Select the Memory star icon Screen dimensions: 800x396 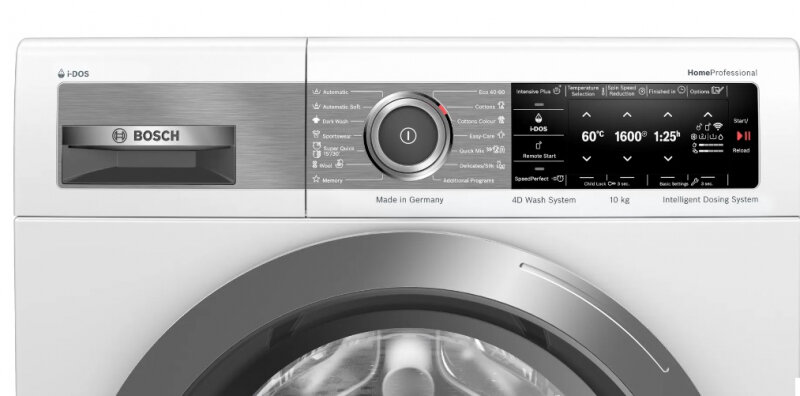pyautogui.click(x=316, y=179)
